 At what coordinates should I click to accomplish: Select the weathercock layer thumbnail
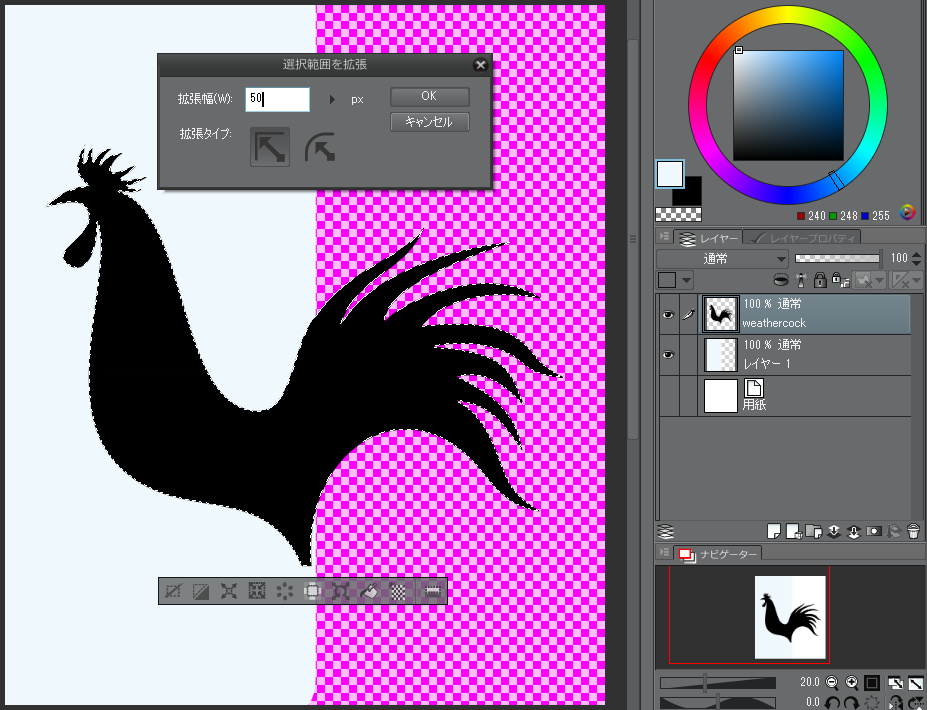721,315
